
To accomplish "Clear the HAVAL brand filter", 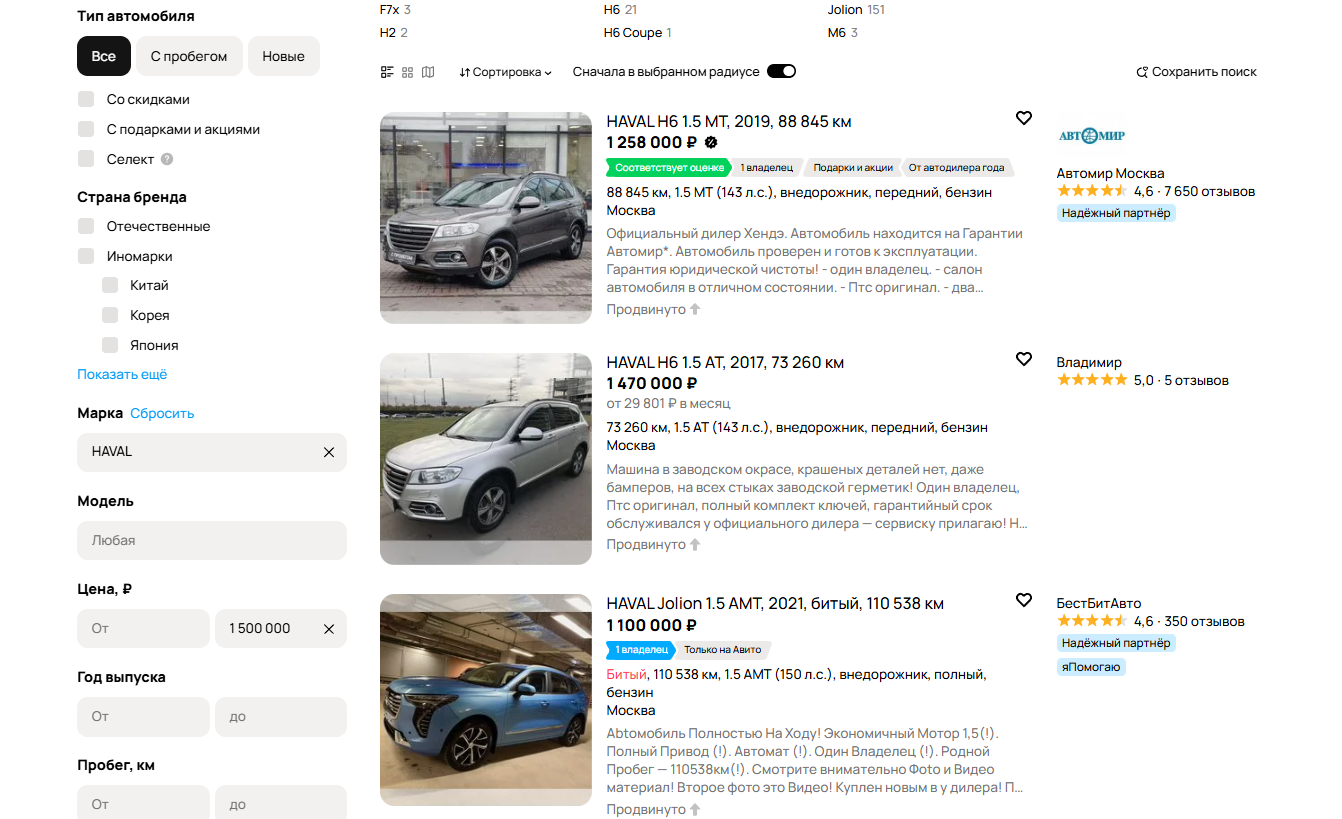I will (329, 452).
